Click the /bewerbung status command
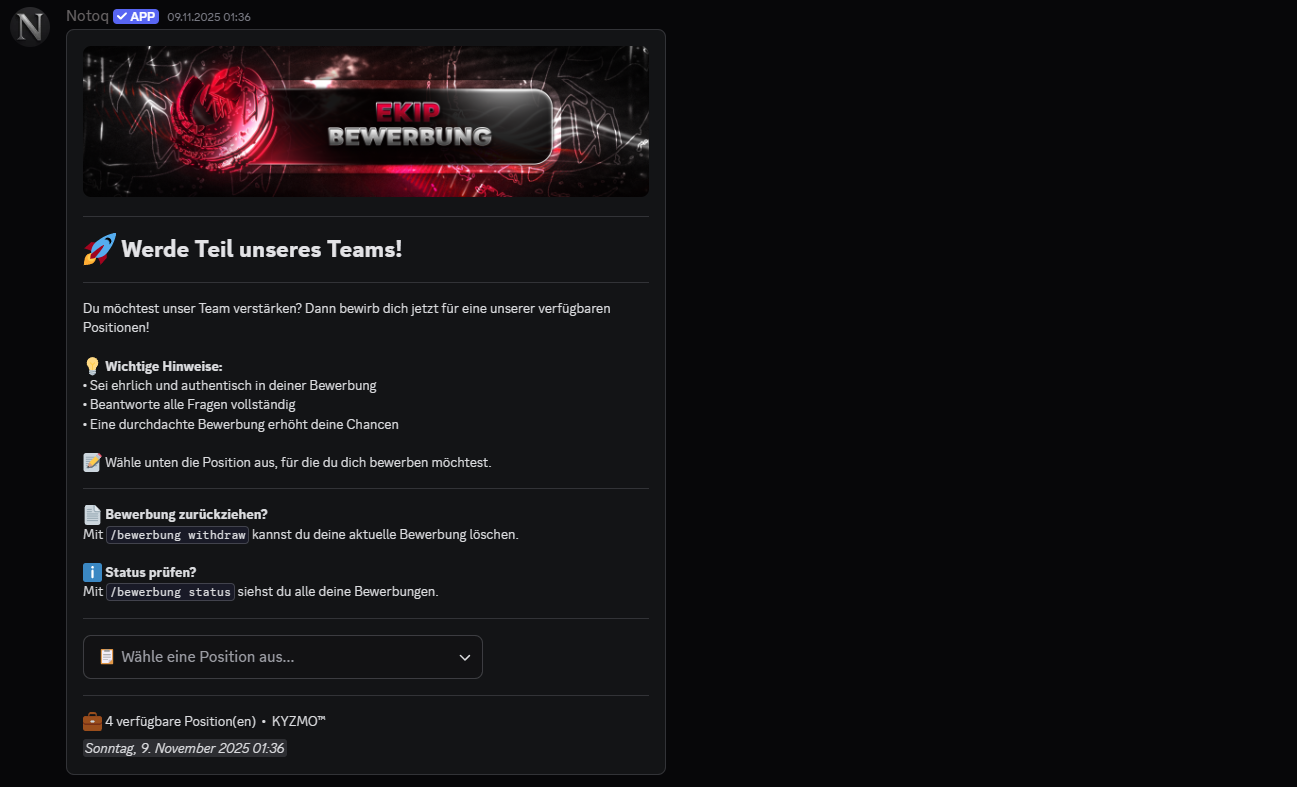1297x787 pixels. pyautogui.click(x=170, y=592)
